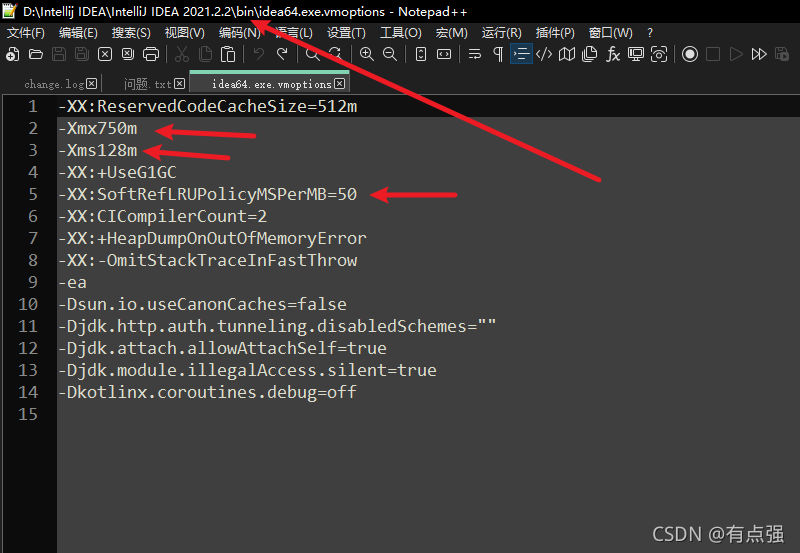Open the User Defined Language icon
Image resolution: width=800 pixels, height=553 pixels.
tap(544, 54)
